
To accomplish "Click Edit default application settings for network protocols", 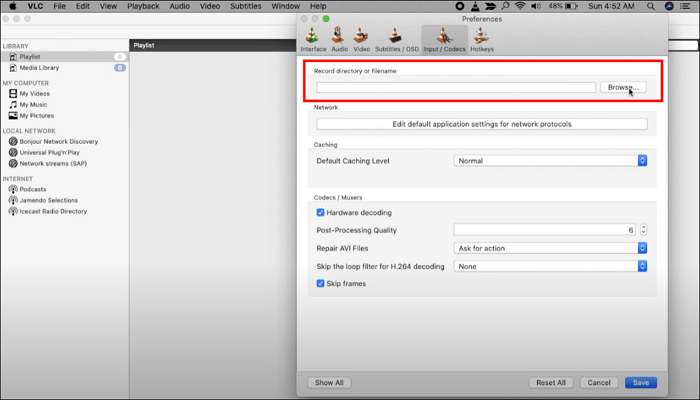I will [482, 124].
